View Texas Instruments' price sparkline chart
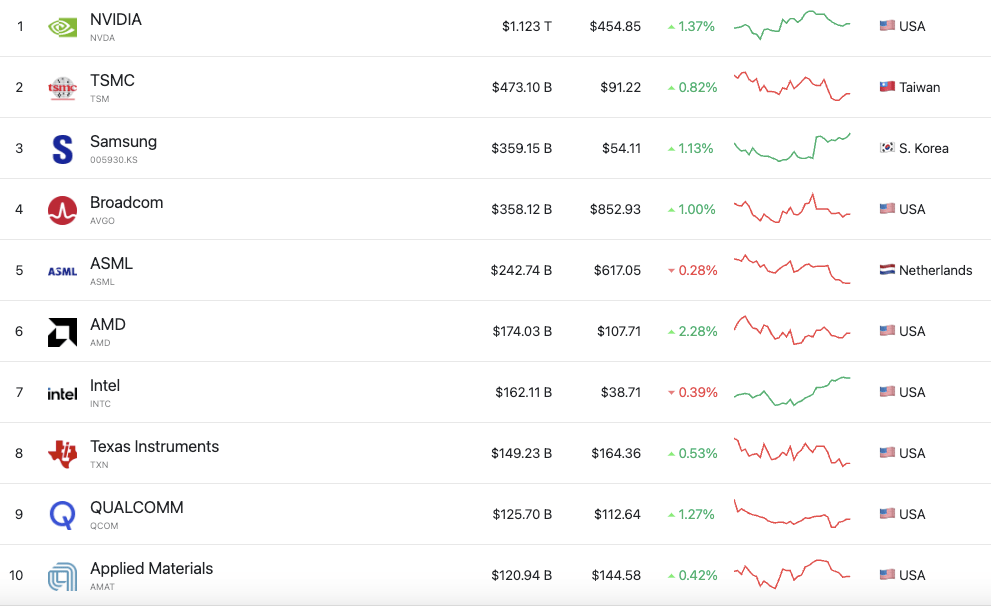 792,452
